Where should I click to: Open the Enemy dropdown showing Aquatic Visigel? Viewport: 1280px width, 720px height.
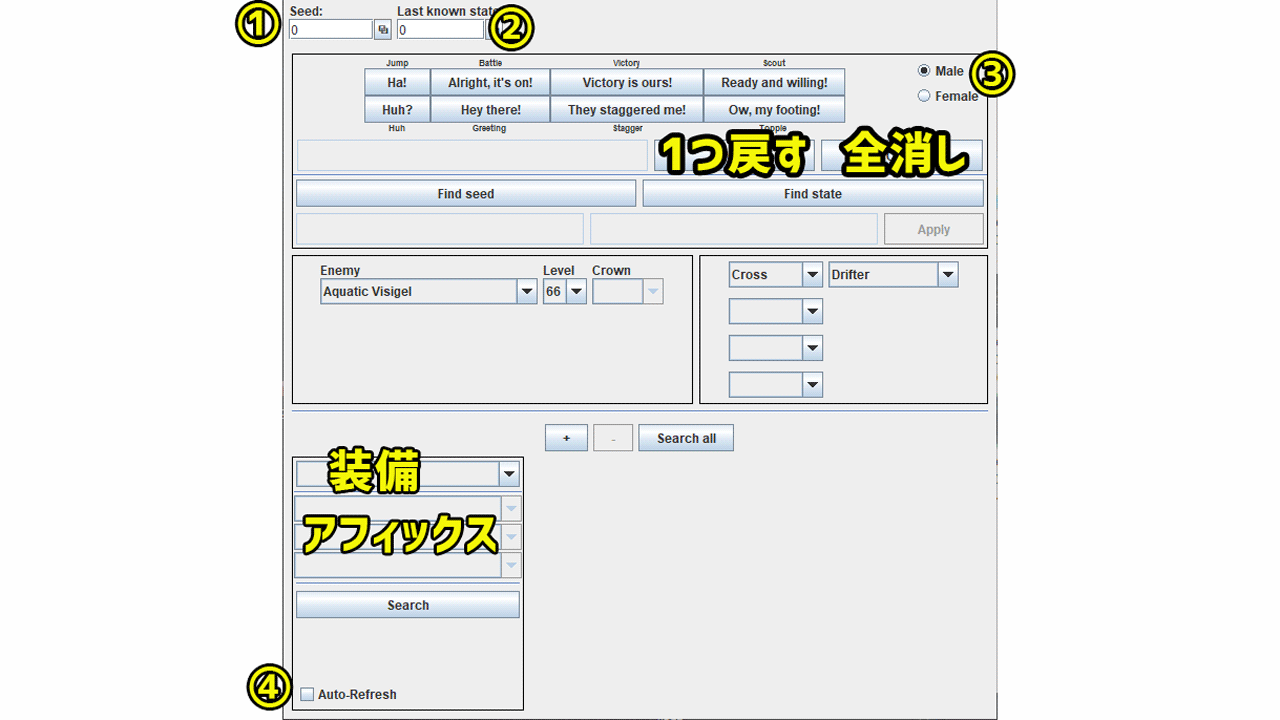pos(527,292)
